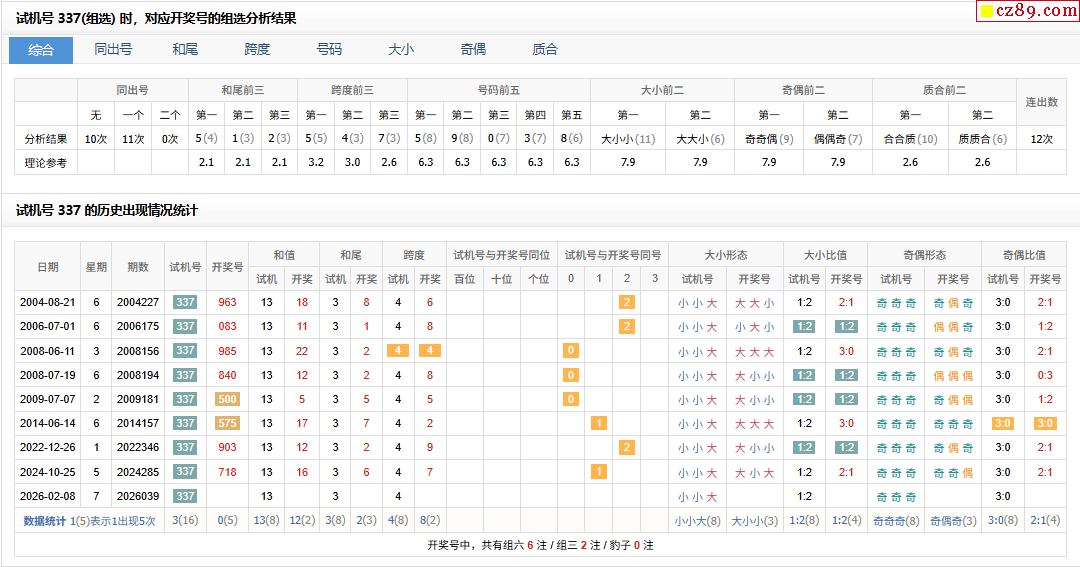Select the 综合 tab
1080x567 pixels.
click(x=41, y=50)
